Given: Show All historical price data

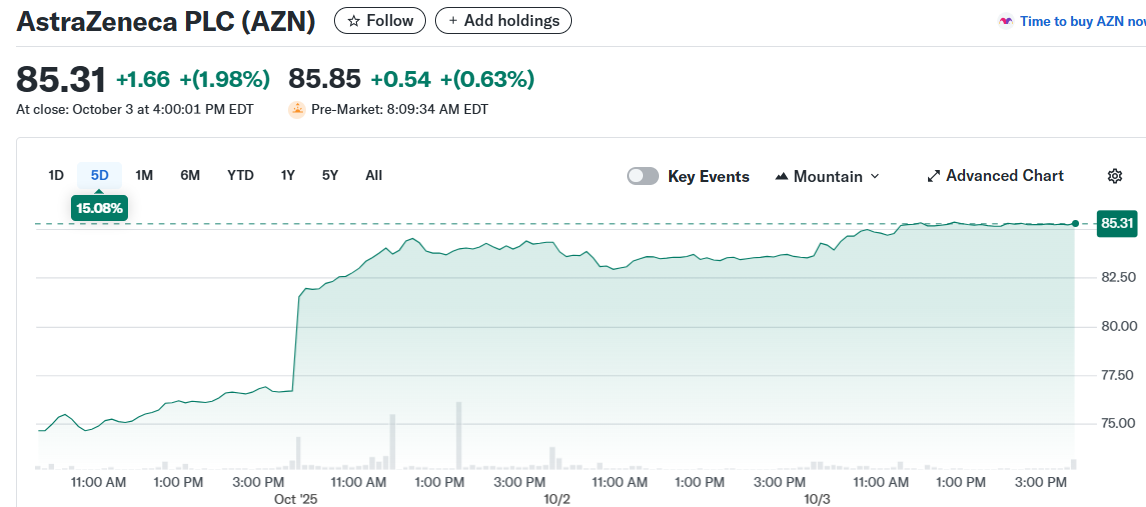Looking at the screenshot, I should (373, 175).
